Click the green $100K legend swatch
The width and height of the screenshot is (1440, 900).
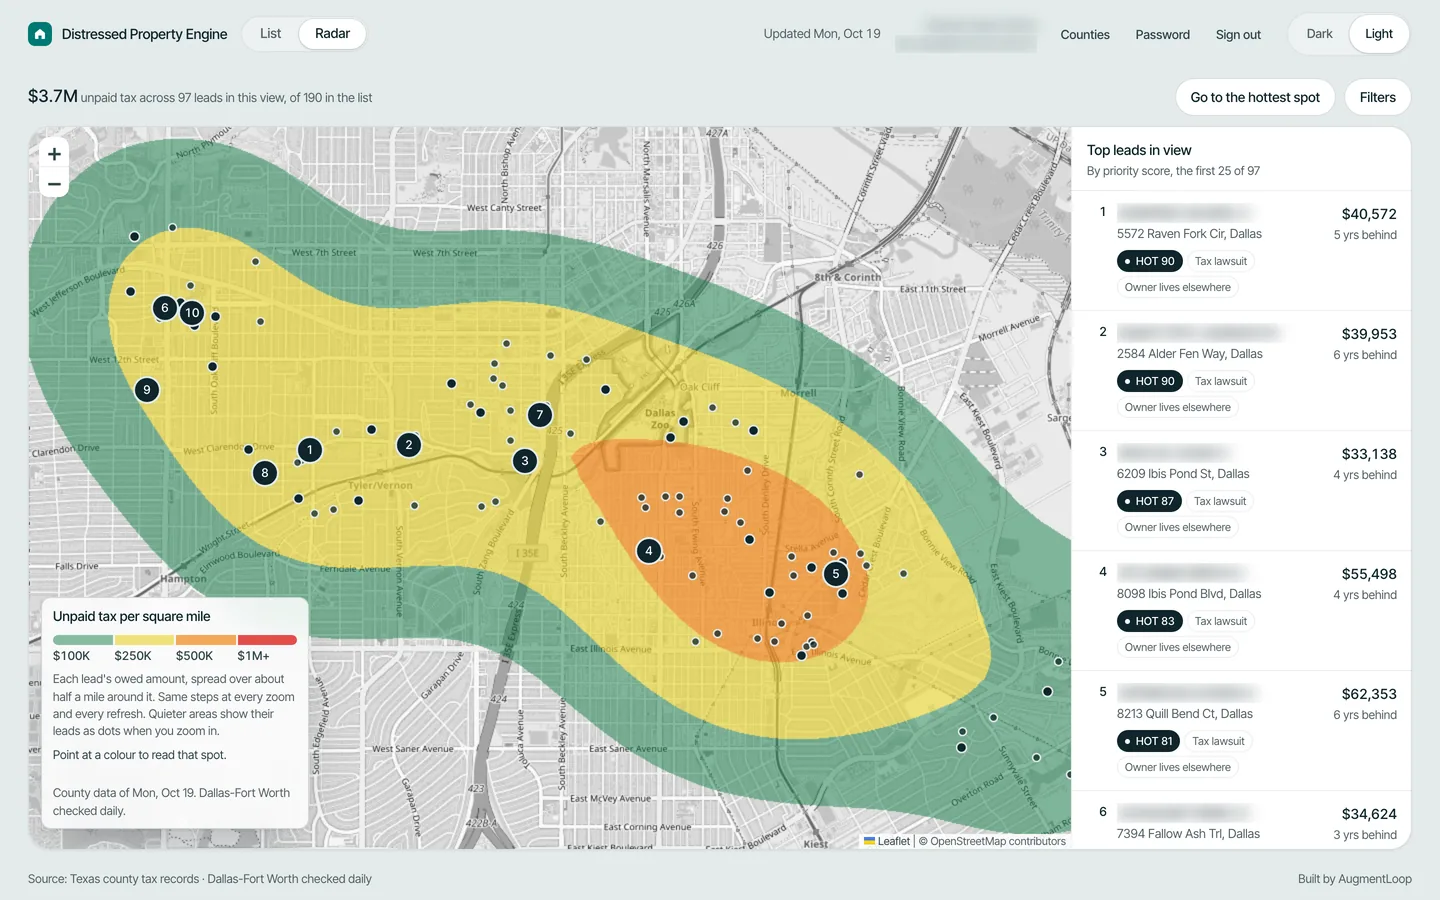(x=83, y=640)
